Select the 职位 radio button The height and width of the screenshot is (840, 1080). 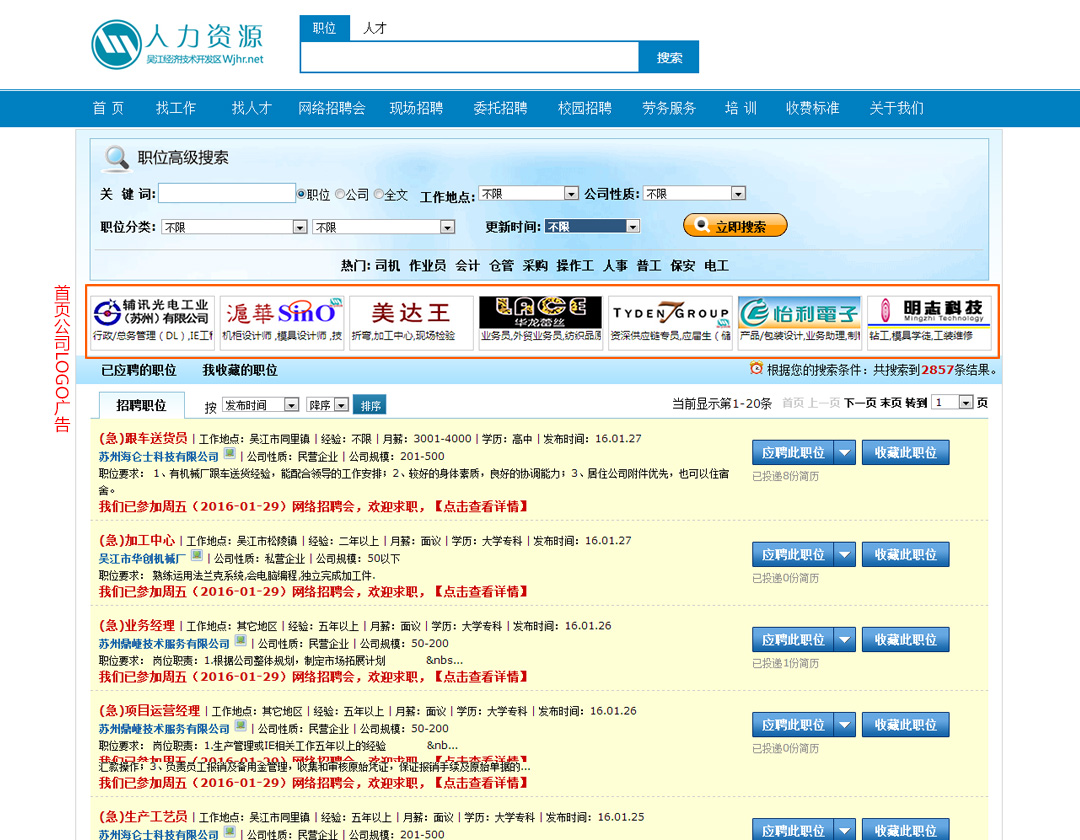(x=301, y=194)
